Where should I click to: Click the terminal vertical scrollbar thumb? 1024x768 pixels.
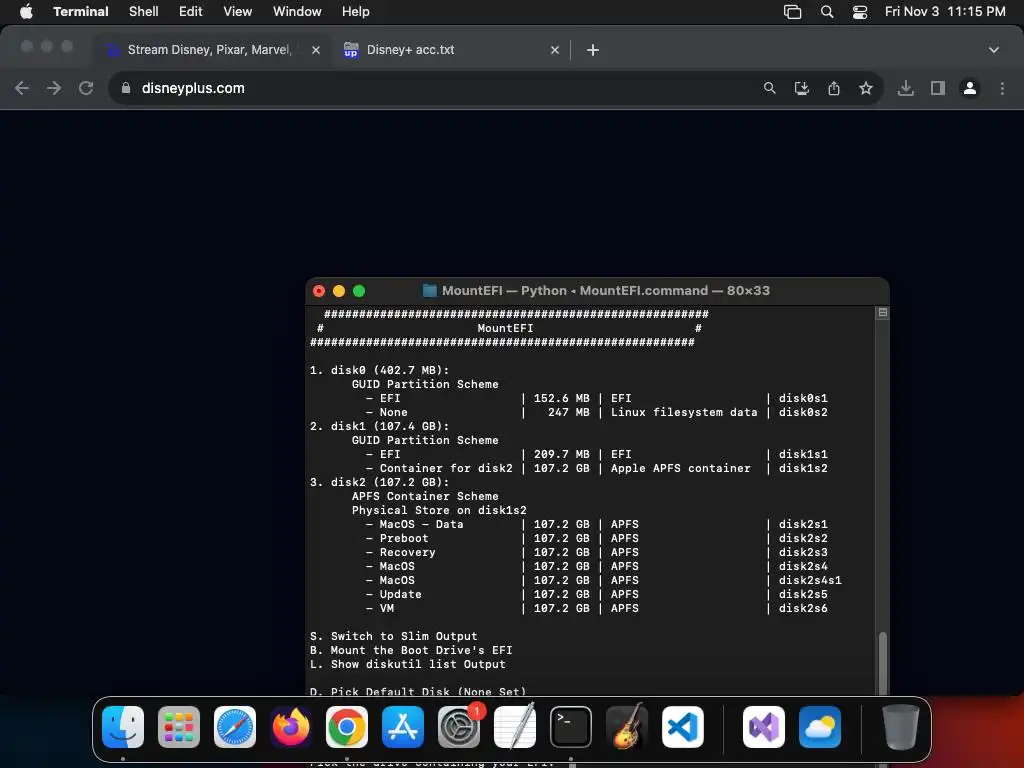(882, 663)
